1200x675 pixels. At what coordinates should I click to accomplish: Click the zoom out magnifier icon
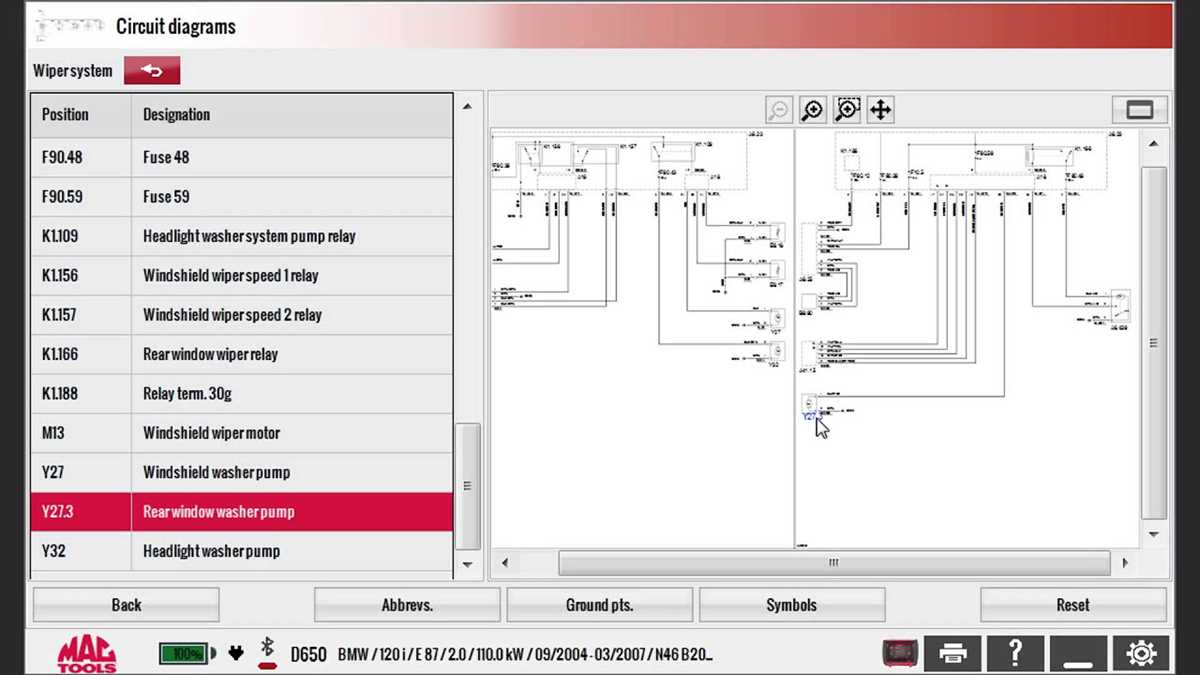point(779,110)
